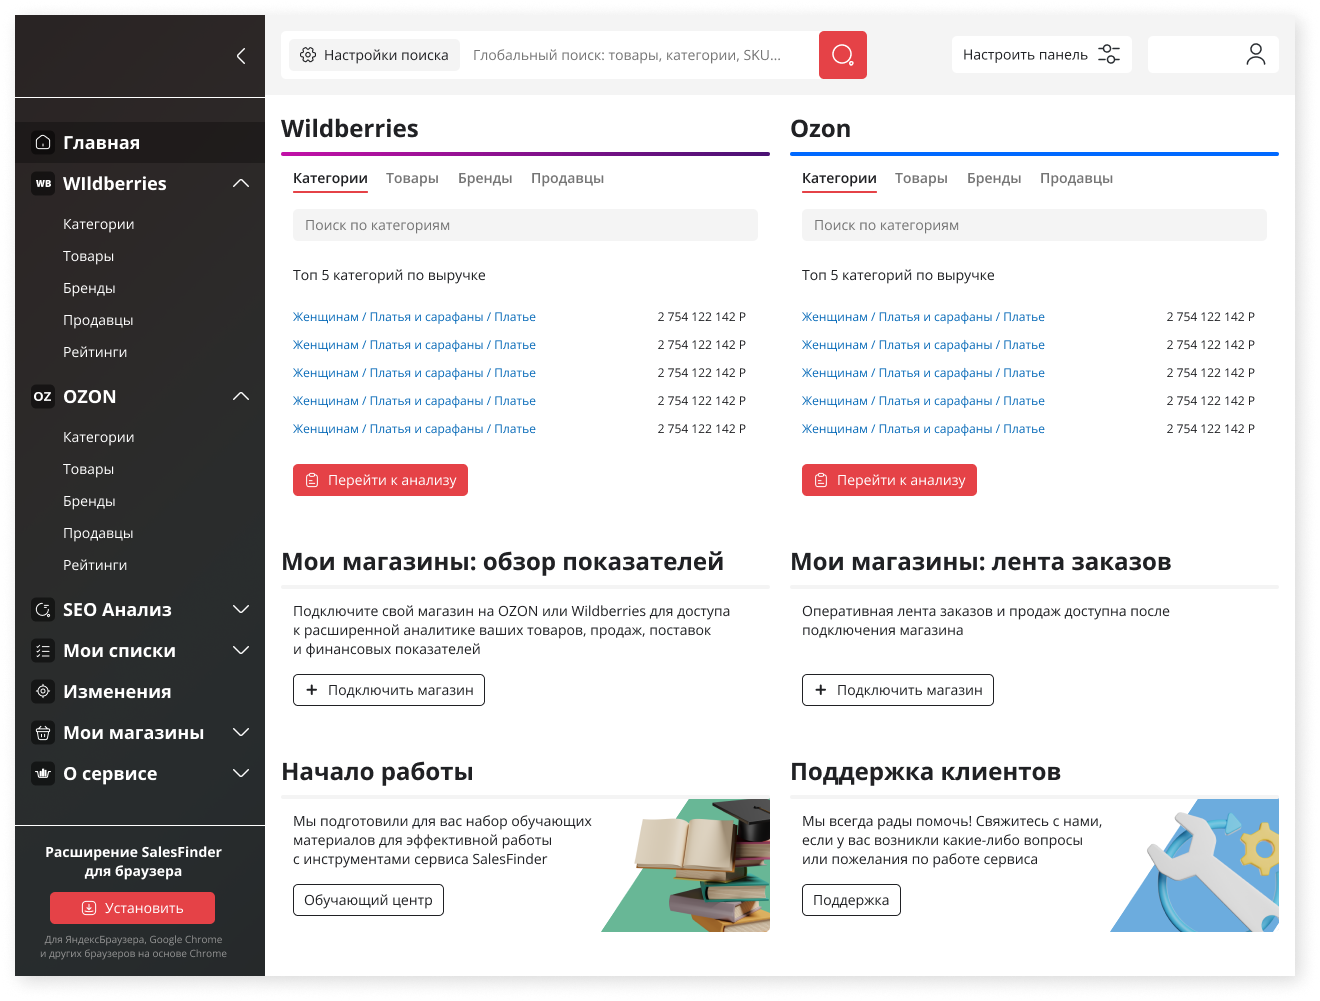
Task: Open the user profile icon
Action: tap(1256, 54)
